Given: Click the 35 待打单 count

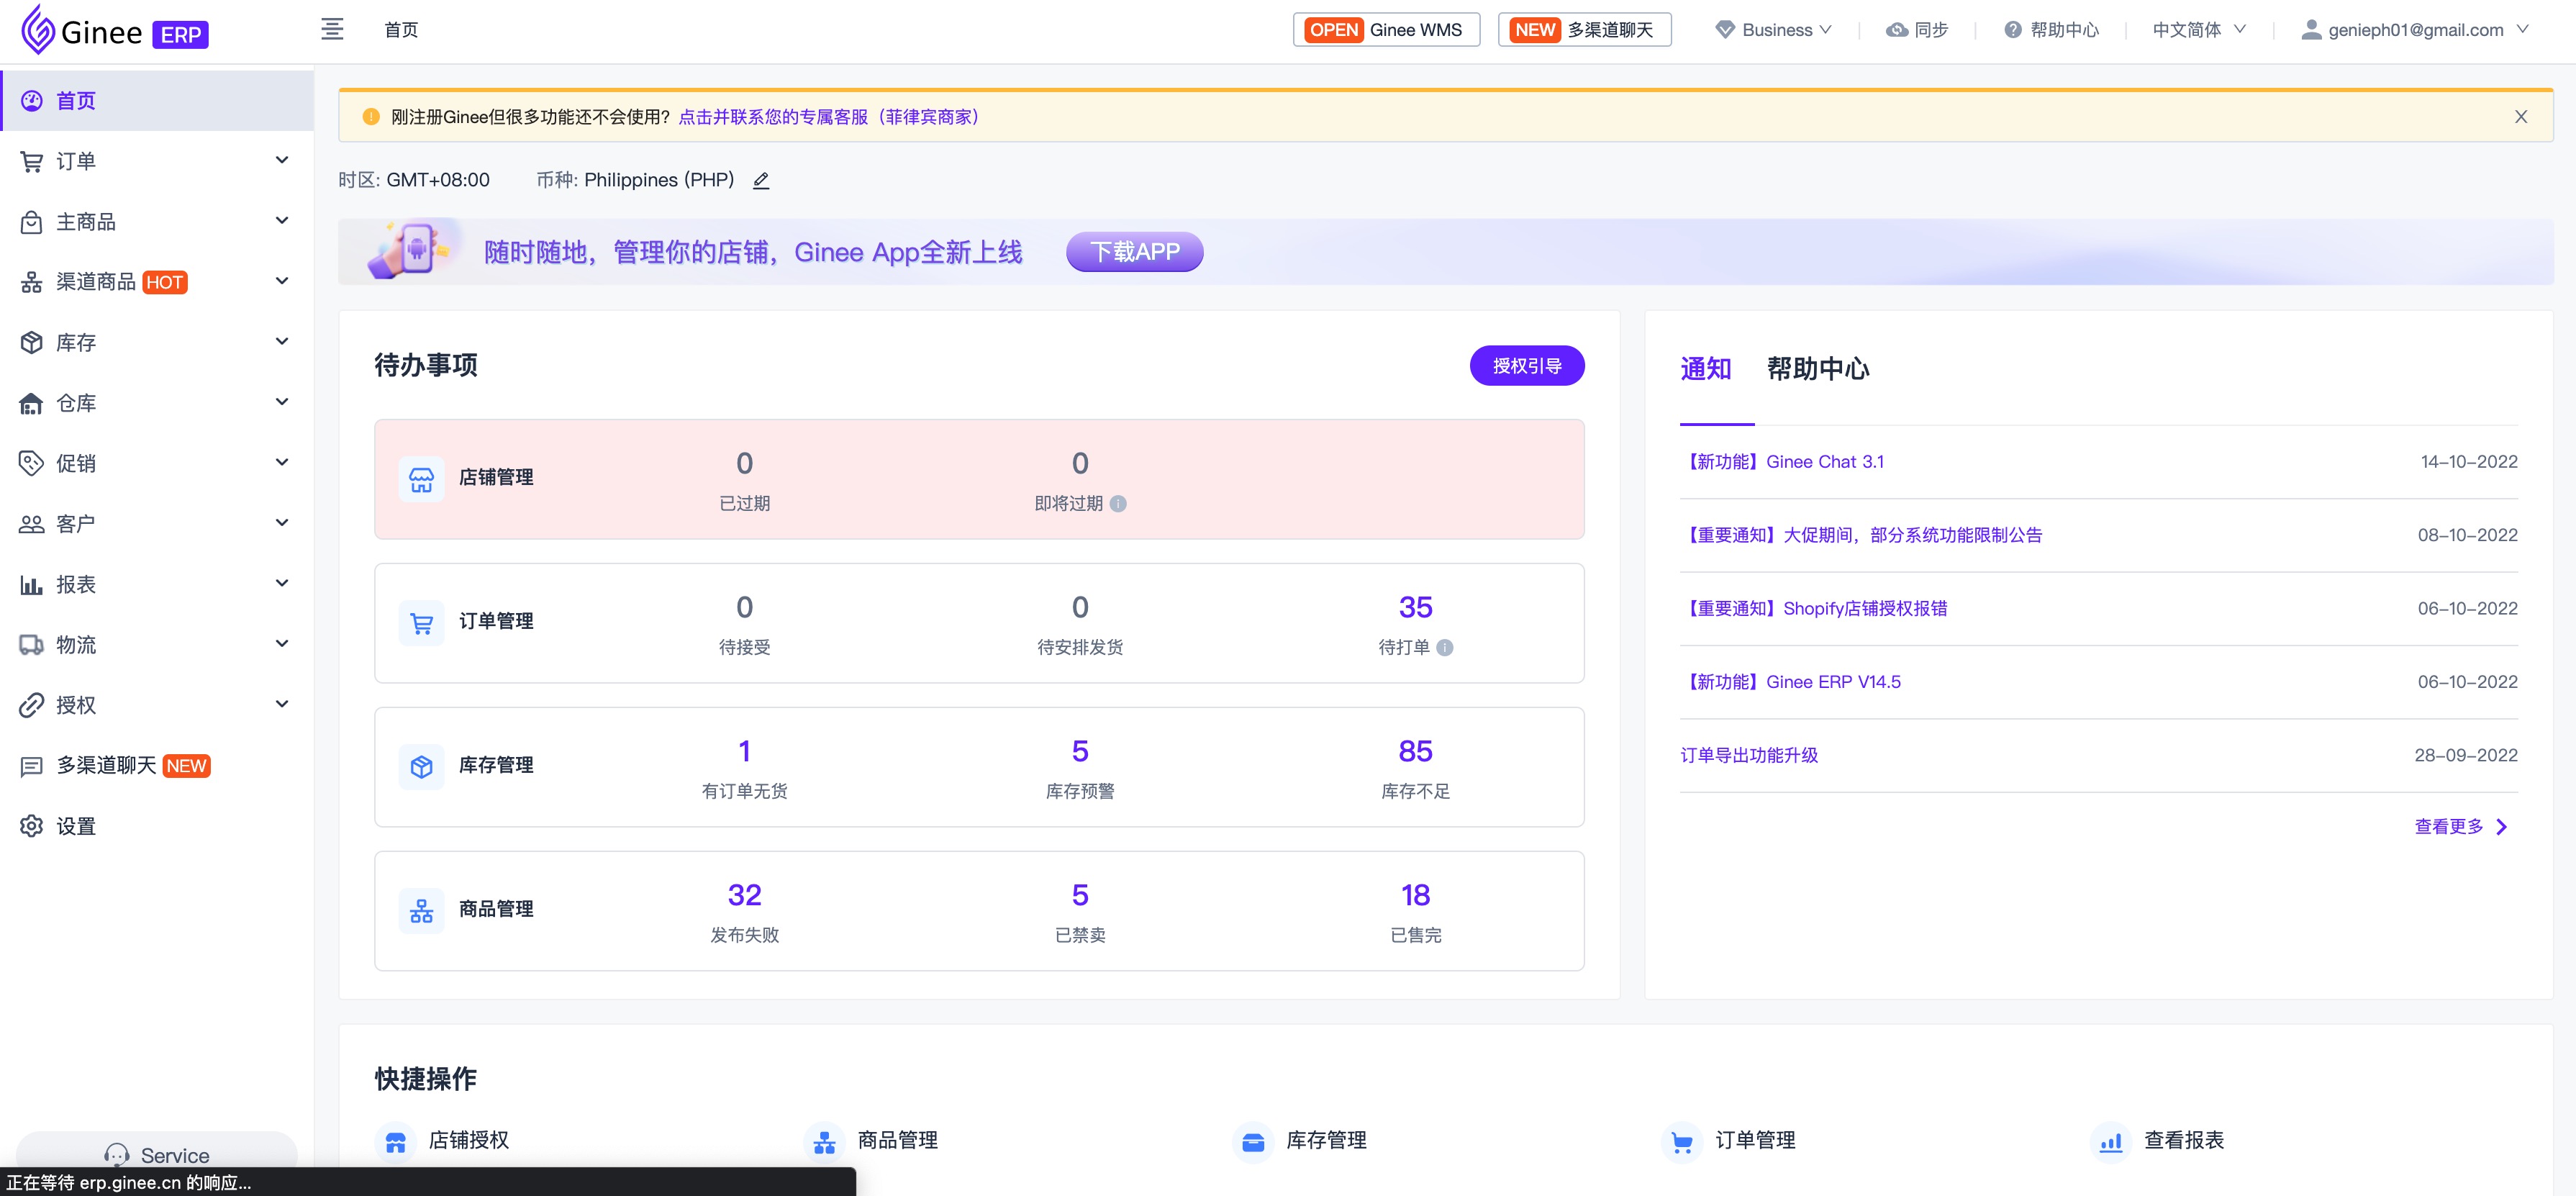Looking at the screenshot, I should tap(1415, 608).
